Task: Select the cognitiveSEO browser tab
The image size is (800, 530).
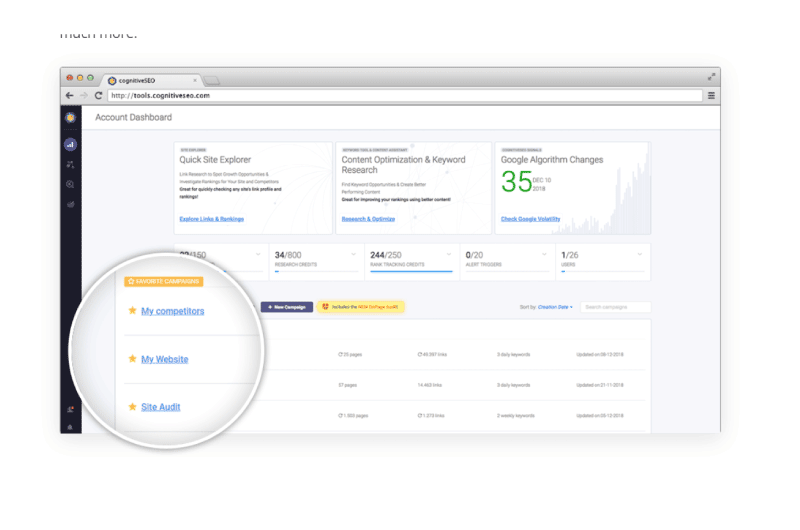Action: pyautogui.click(x=151, y=80)
